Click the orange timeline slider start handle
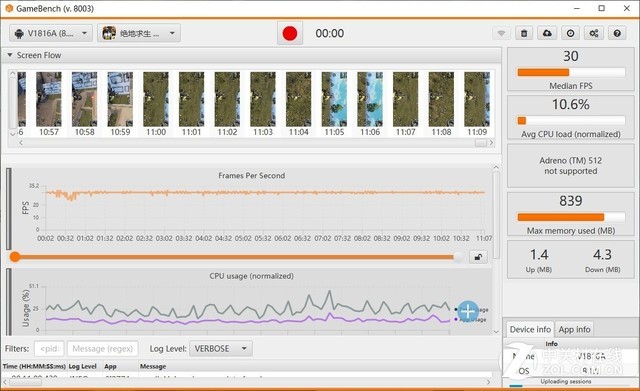This screenshot has width=640, height=391. click(x=15, y=257)
